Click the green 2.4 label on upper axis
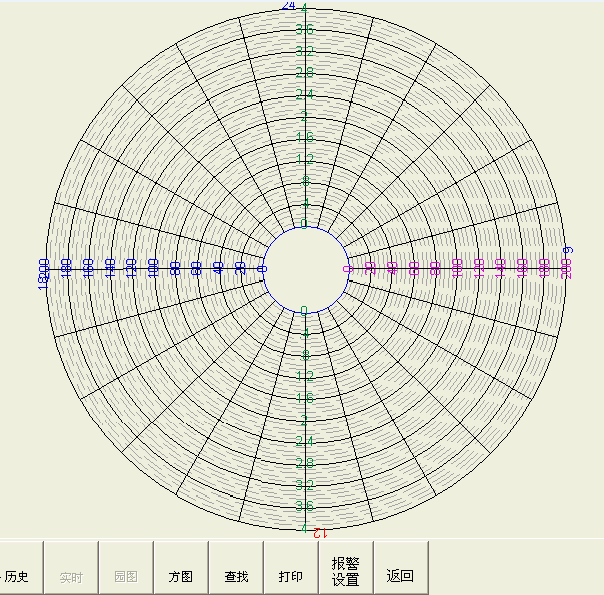This screenshot has height=595, width=604. coord(305,95)
